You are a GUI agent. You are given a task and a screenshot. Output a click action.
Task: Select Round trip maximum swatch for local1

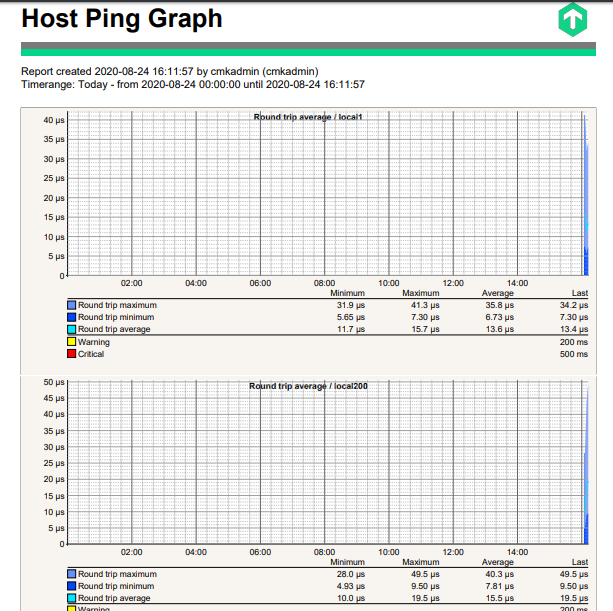point(71,305)
